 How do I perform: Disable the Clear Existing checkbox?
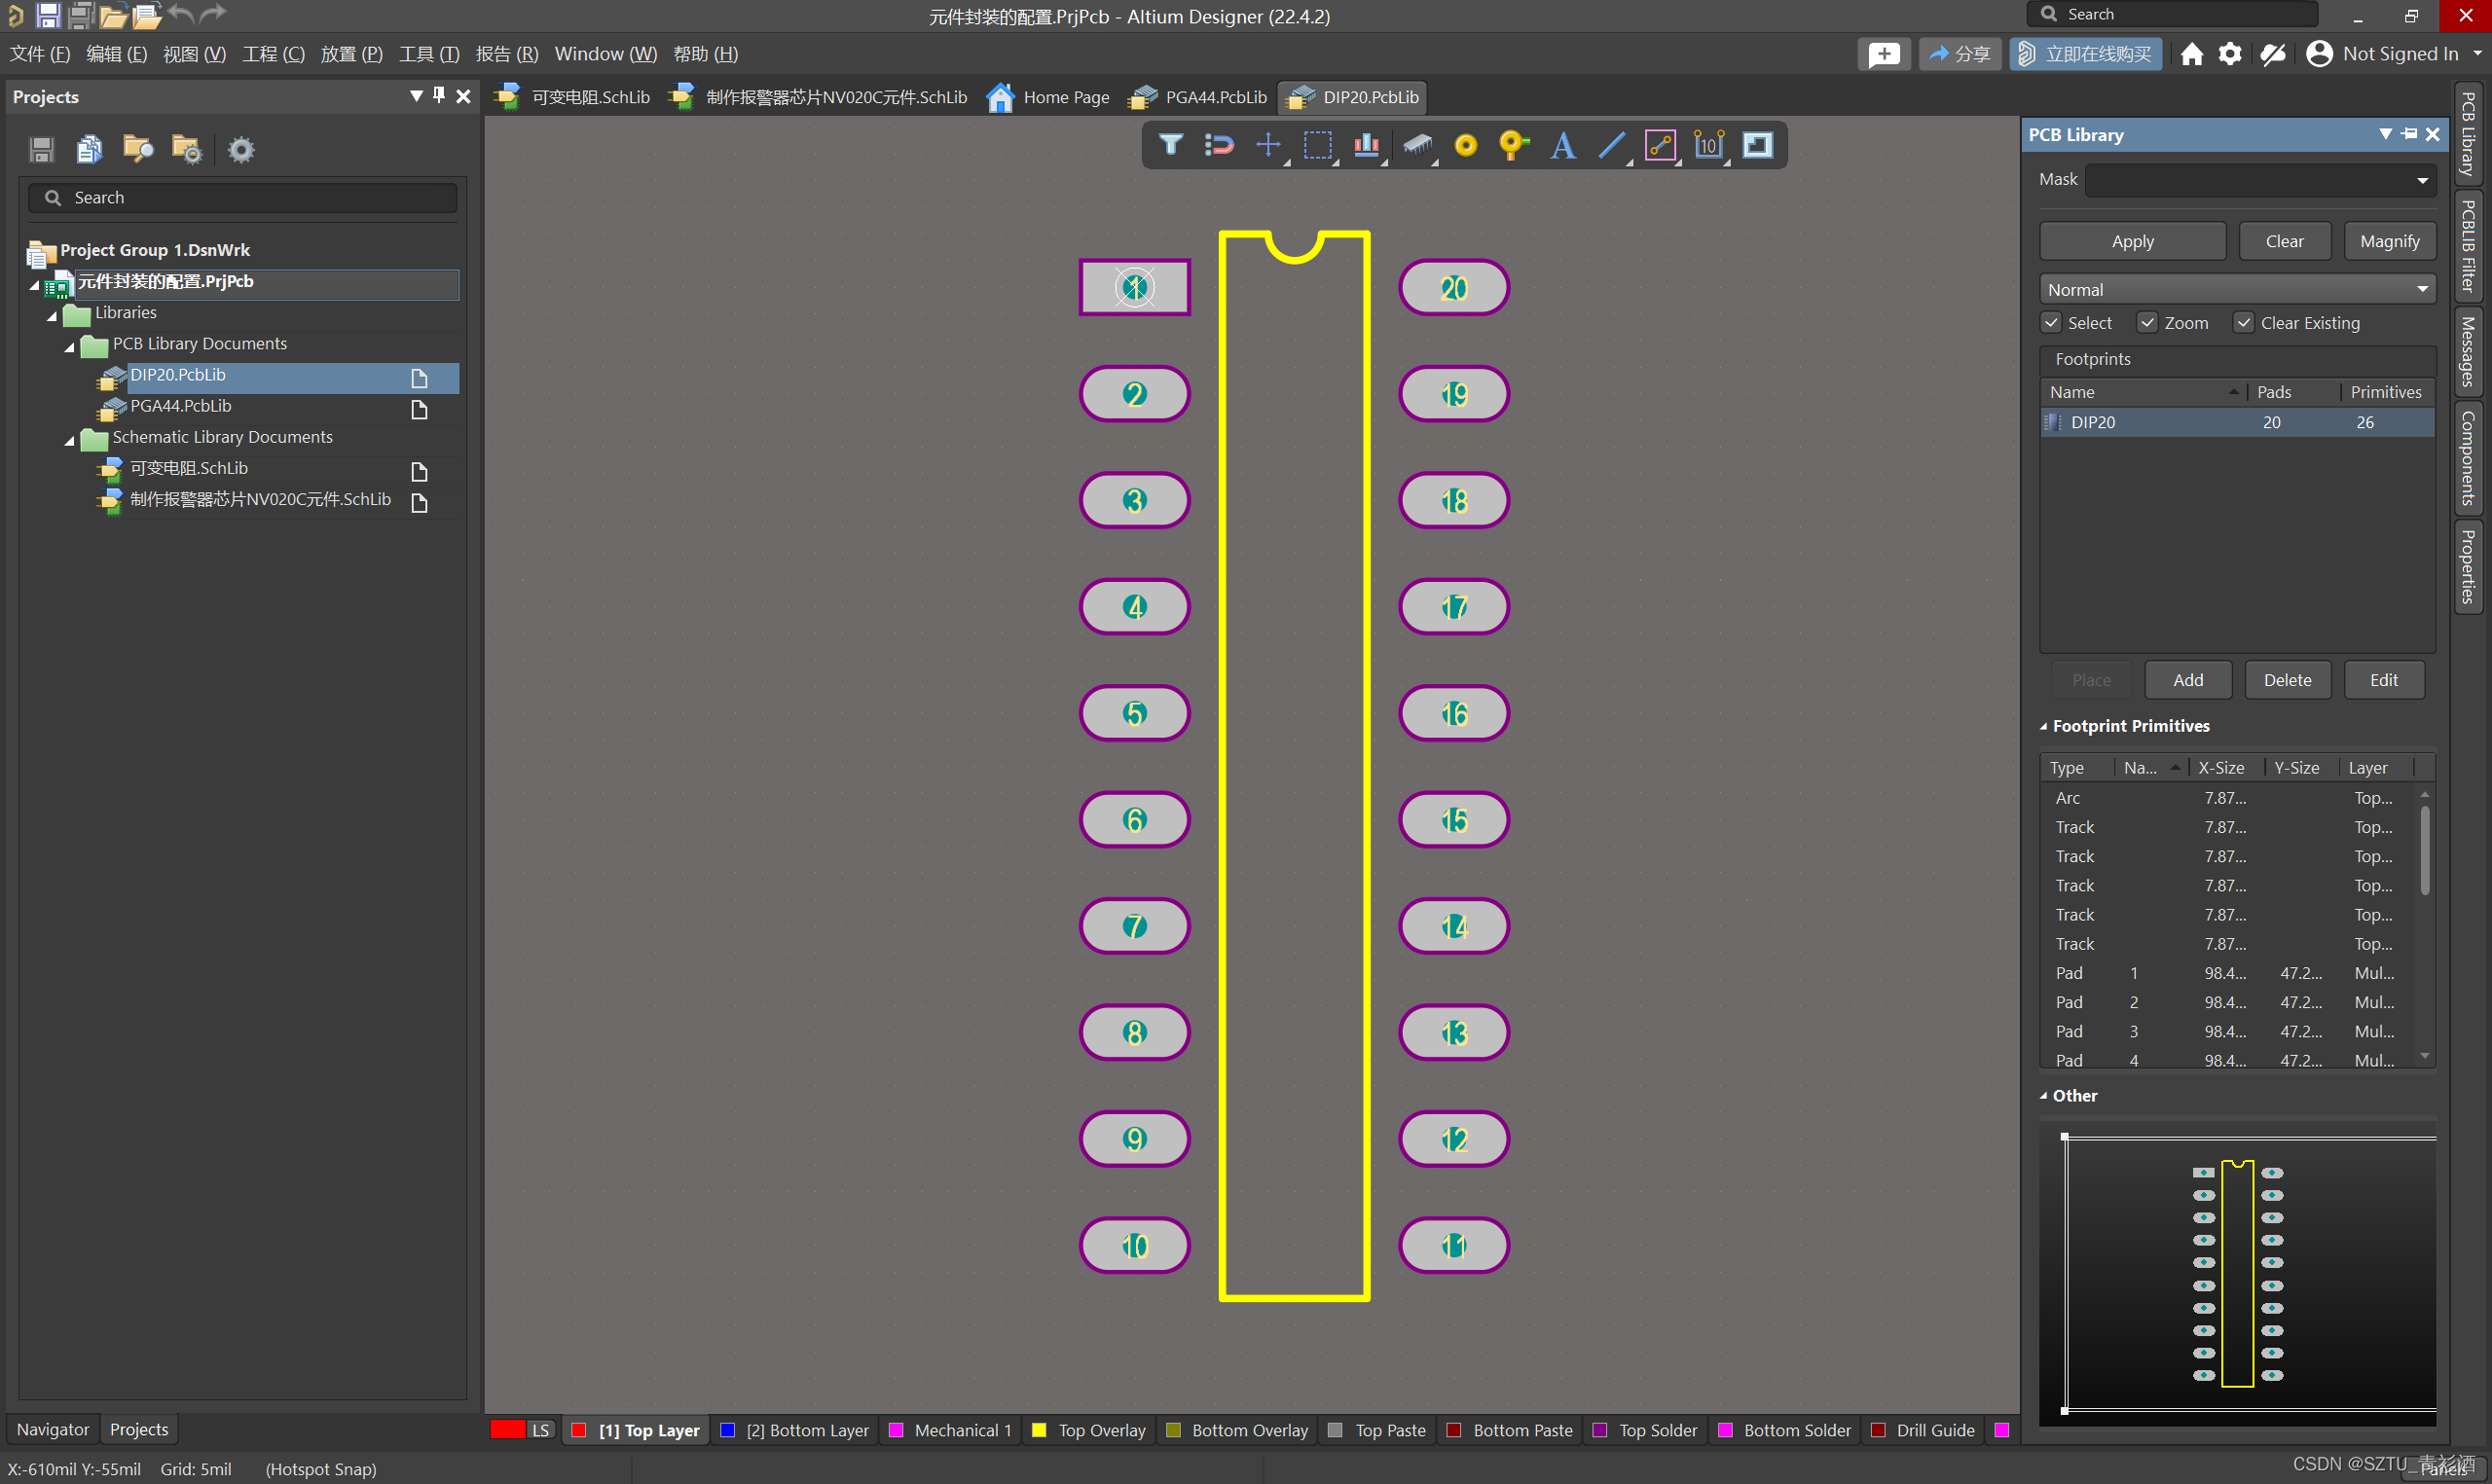click(2243, 323)
